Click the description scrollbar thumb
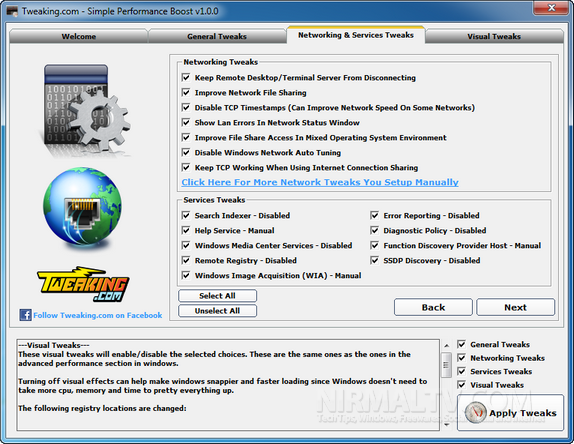This screenshot has width=574, height=444. click(446, 365)
